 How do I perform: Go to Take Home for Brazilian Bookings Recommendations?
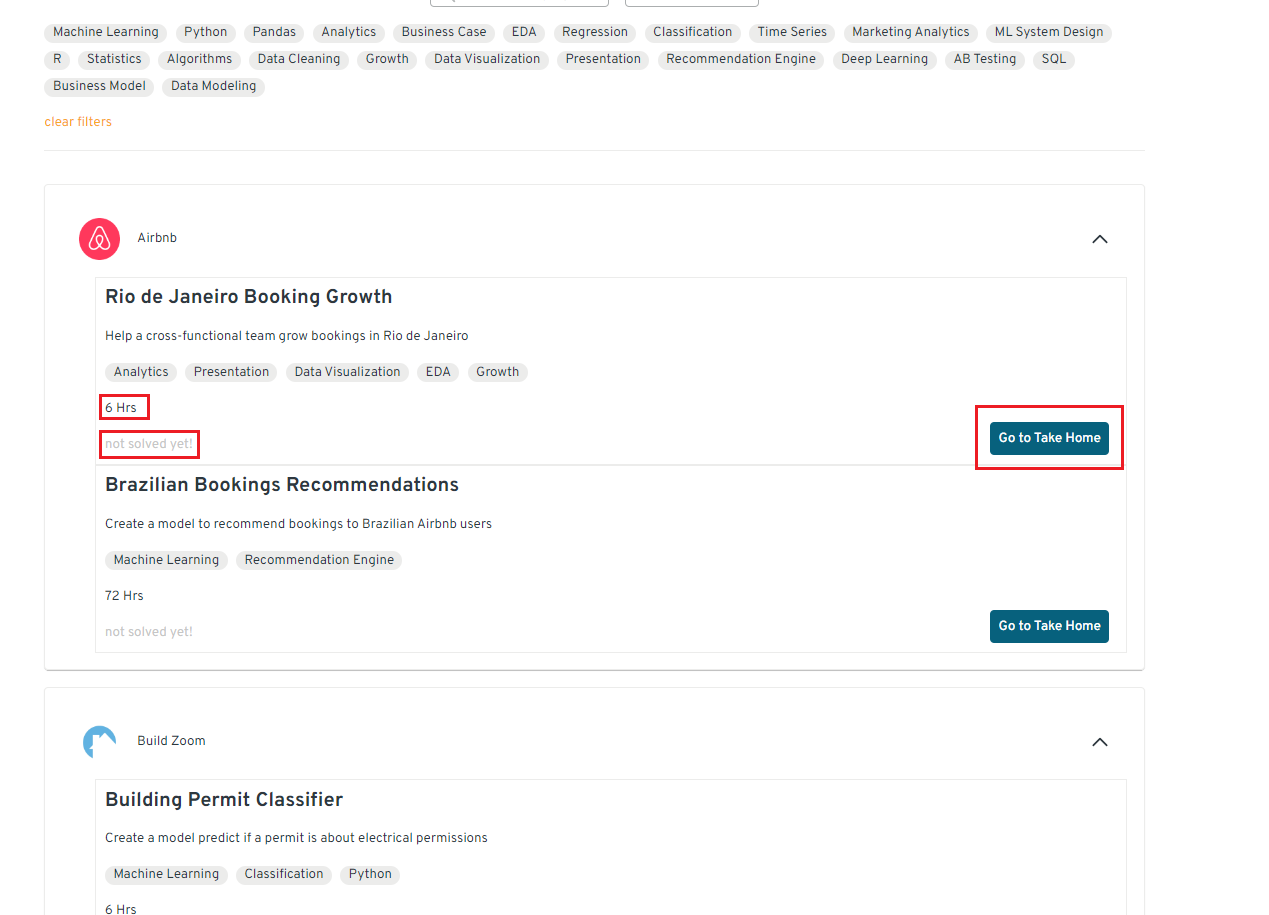1049,626
